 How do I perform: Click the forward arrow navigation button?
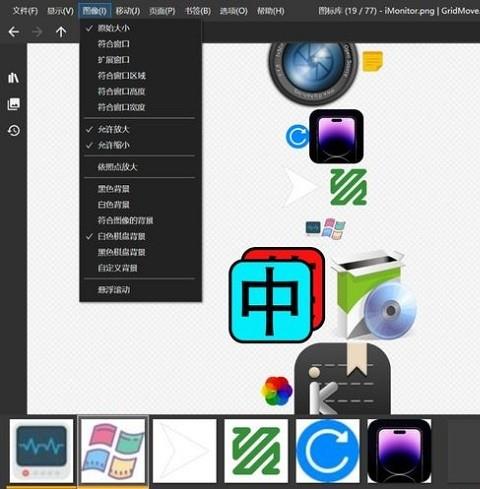pyautogui.click(x=37, y=32)
